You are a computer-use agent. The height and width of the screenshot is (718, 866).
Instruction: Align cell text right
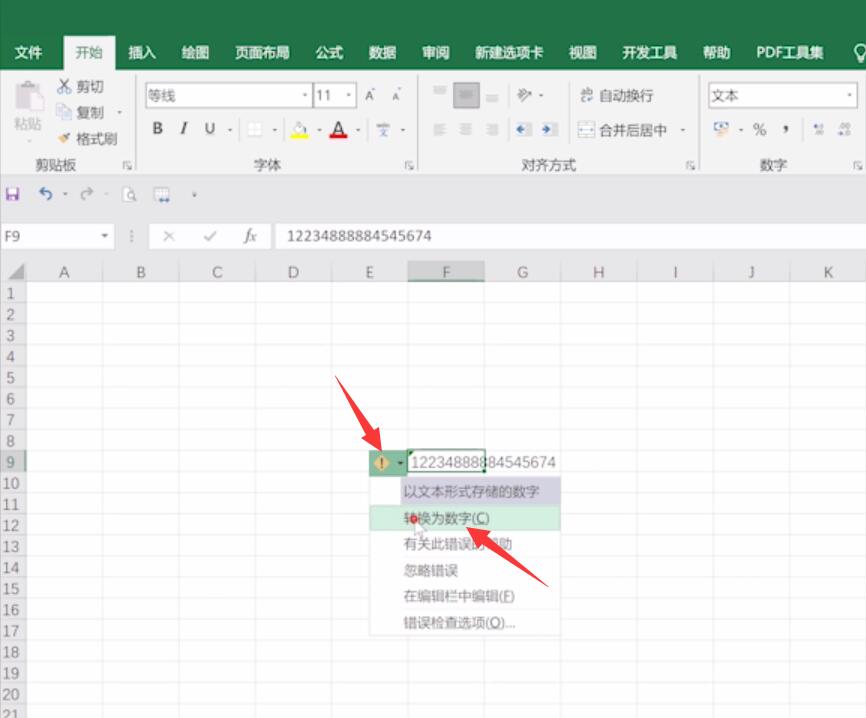tap(492, 130)
